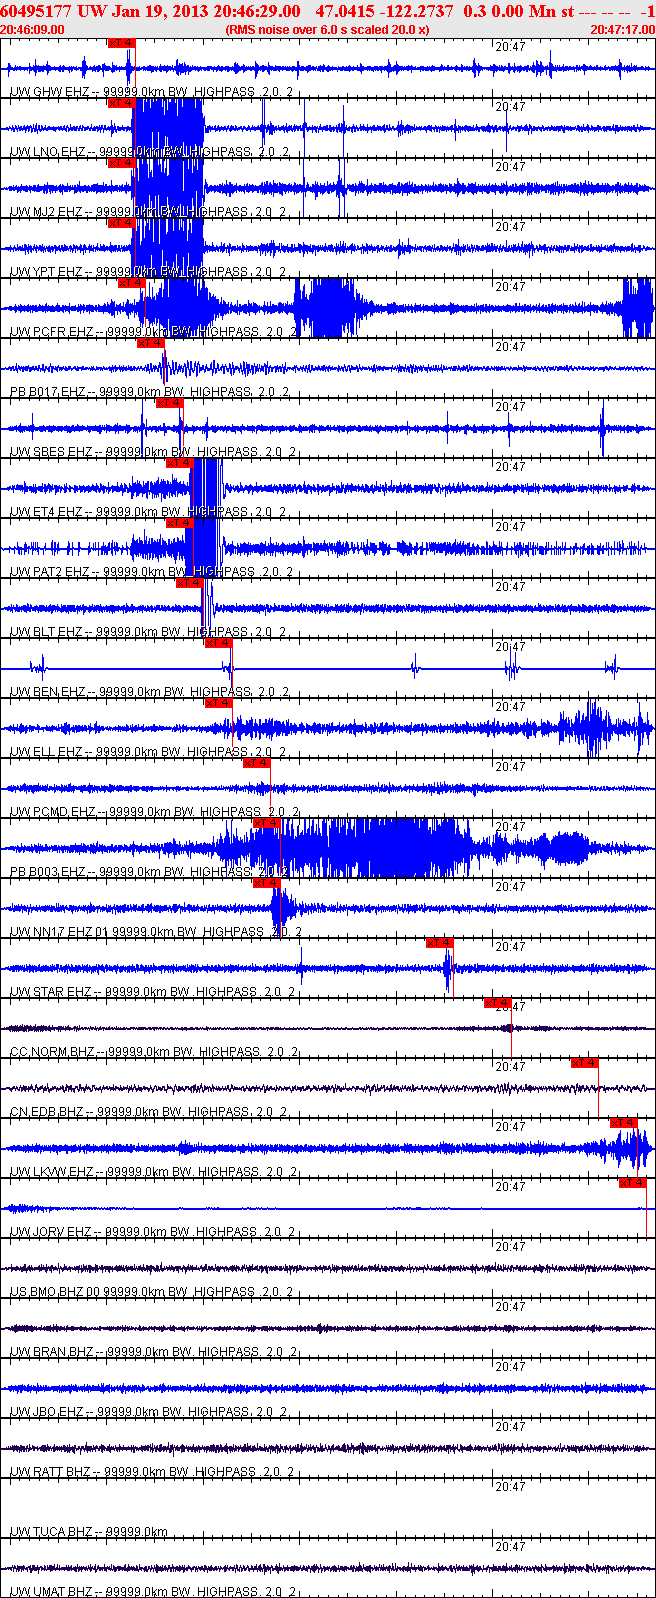Select the red pick marker on ELL trace
This screenshot has height=1598, width=656.
tap(218, 703)
